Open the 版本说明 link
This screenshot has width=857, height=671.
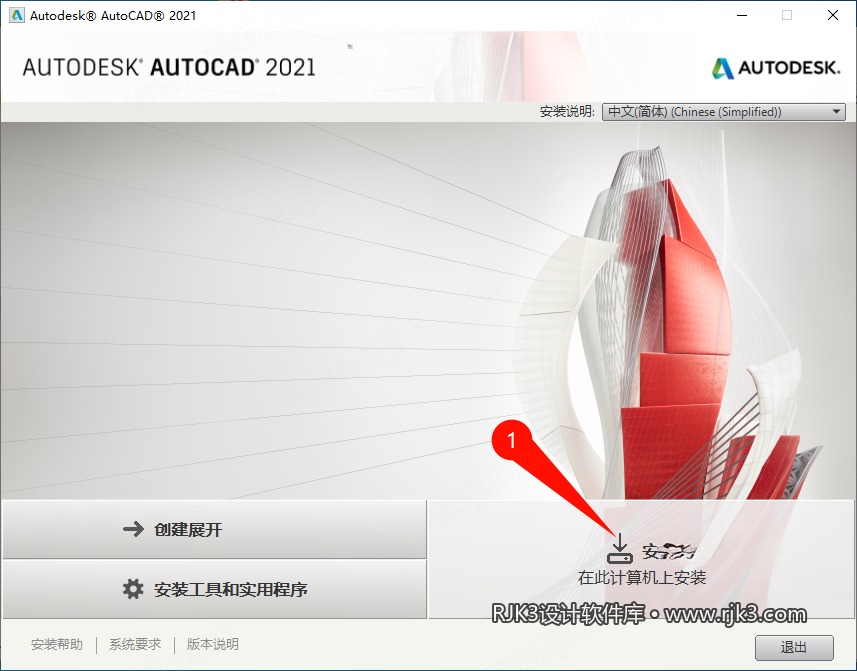213,644
